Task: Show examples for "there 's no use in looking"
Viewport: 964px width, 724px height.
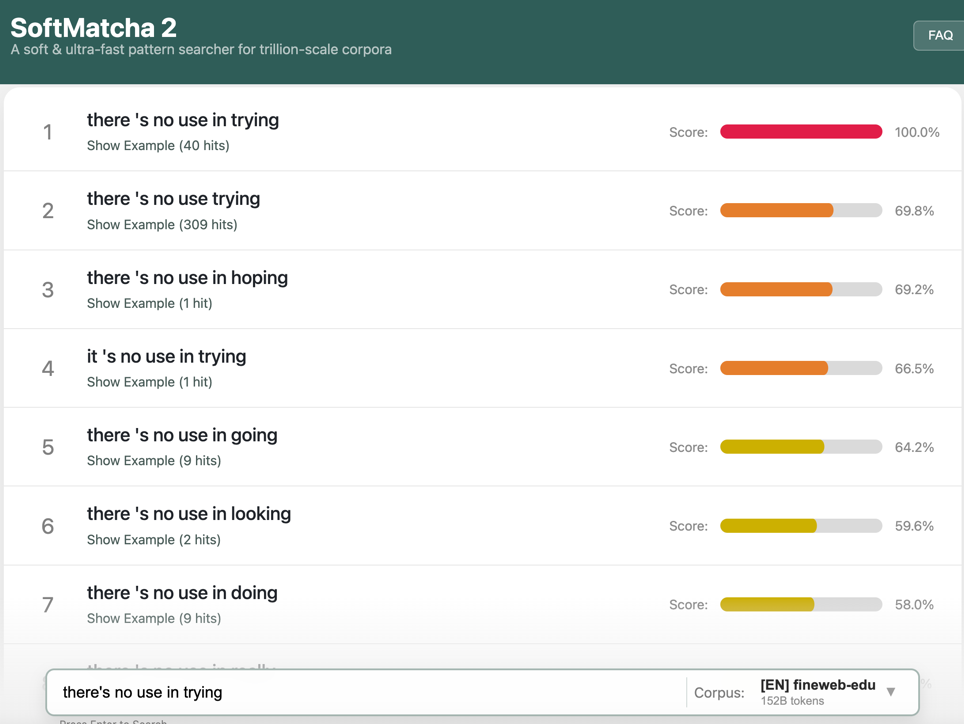Action: point(154,540)
